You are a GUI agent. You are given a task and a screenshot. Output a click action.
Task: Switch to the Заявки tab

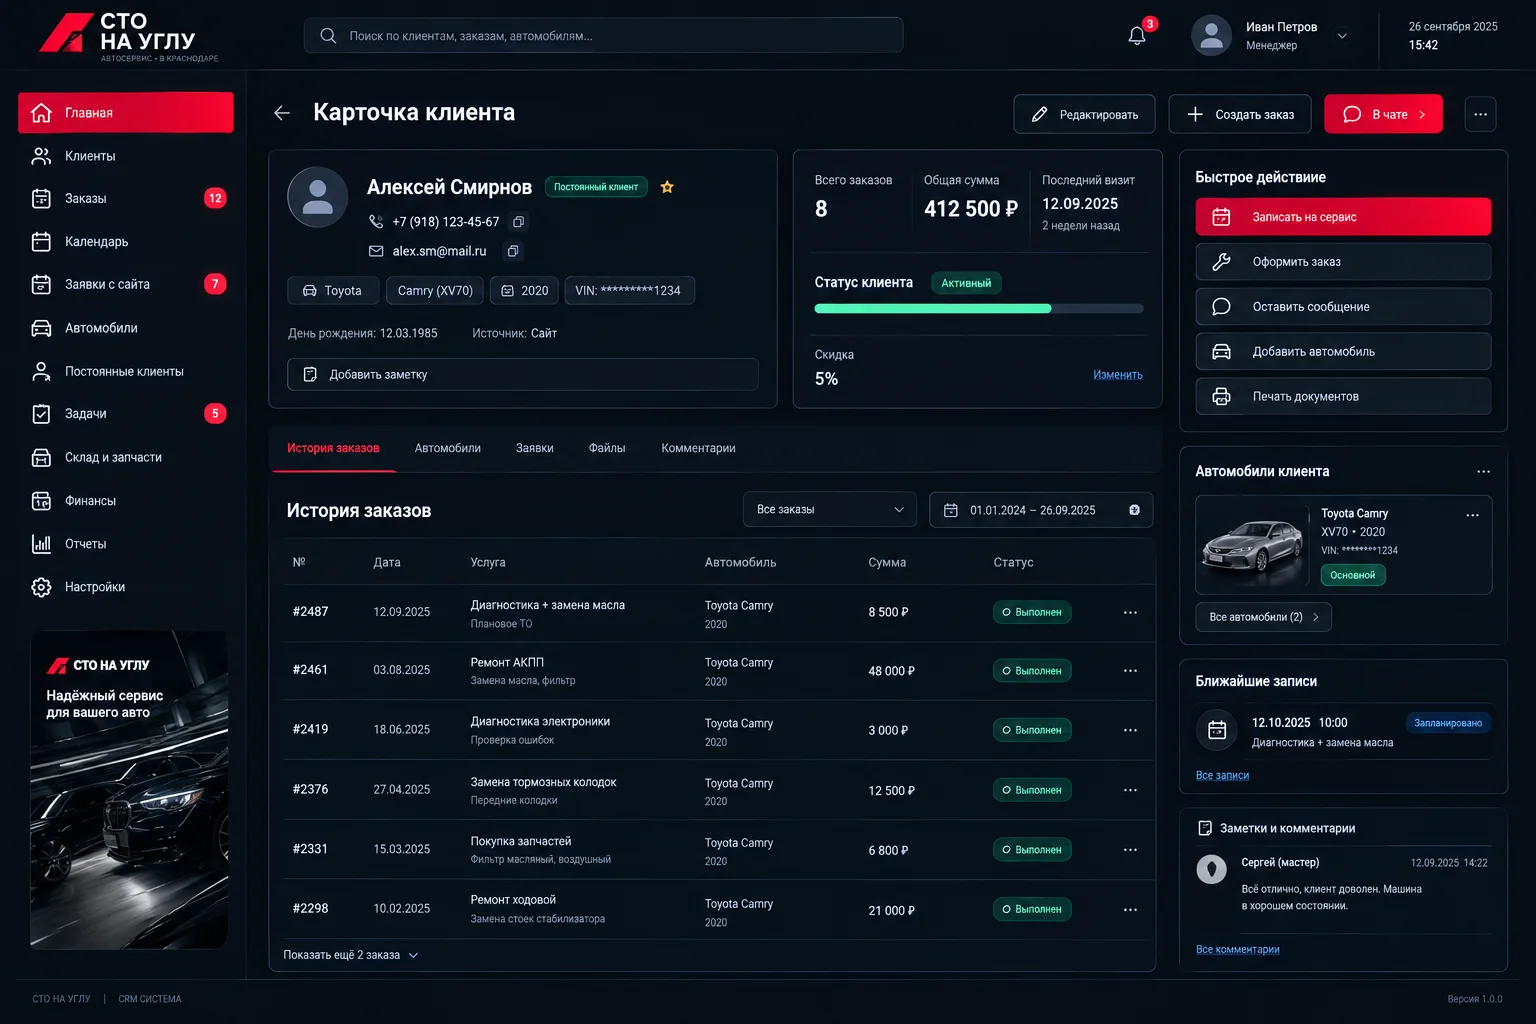(535, 448)
